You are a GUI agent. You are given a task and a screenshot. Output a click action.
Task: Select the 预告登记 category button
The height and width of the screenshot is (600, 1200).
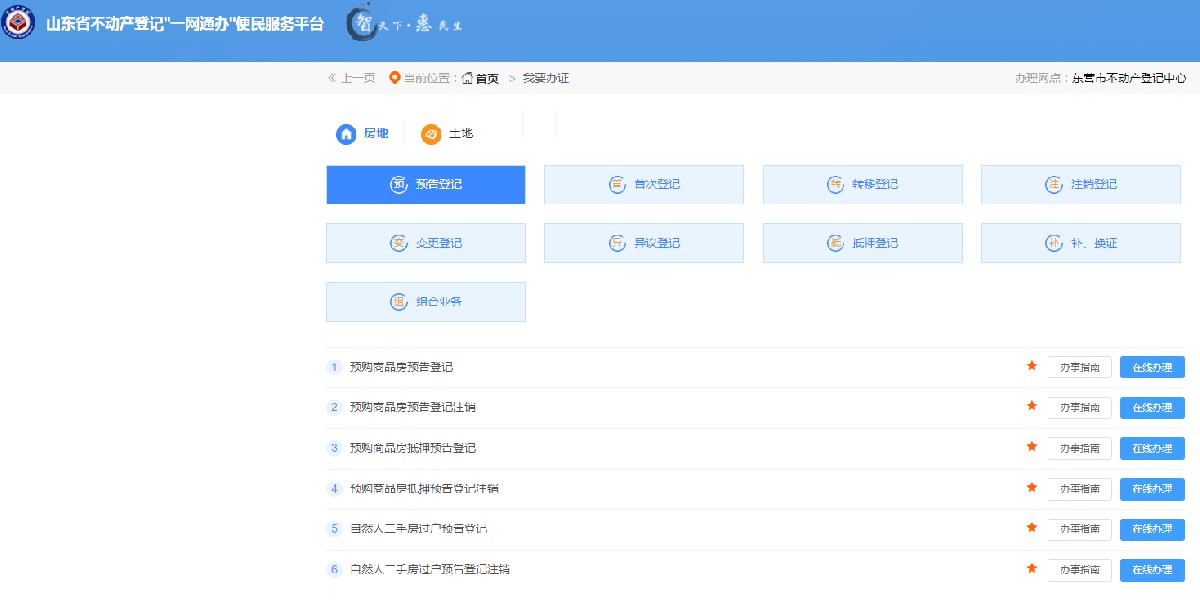tap(425, 185)
